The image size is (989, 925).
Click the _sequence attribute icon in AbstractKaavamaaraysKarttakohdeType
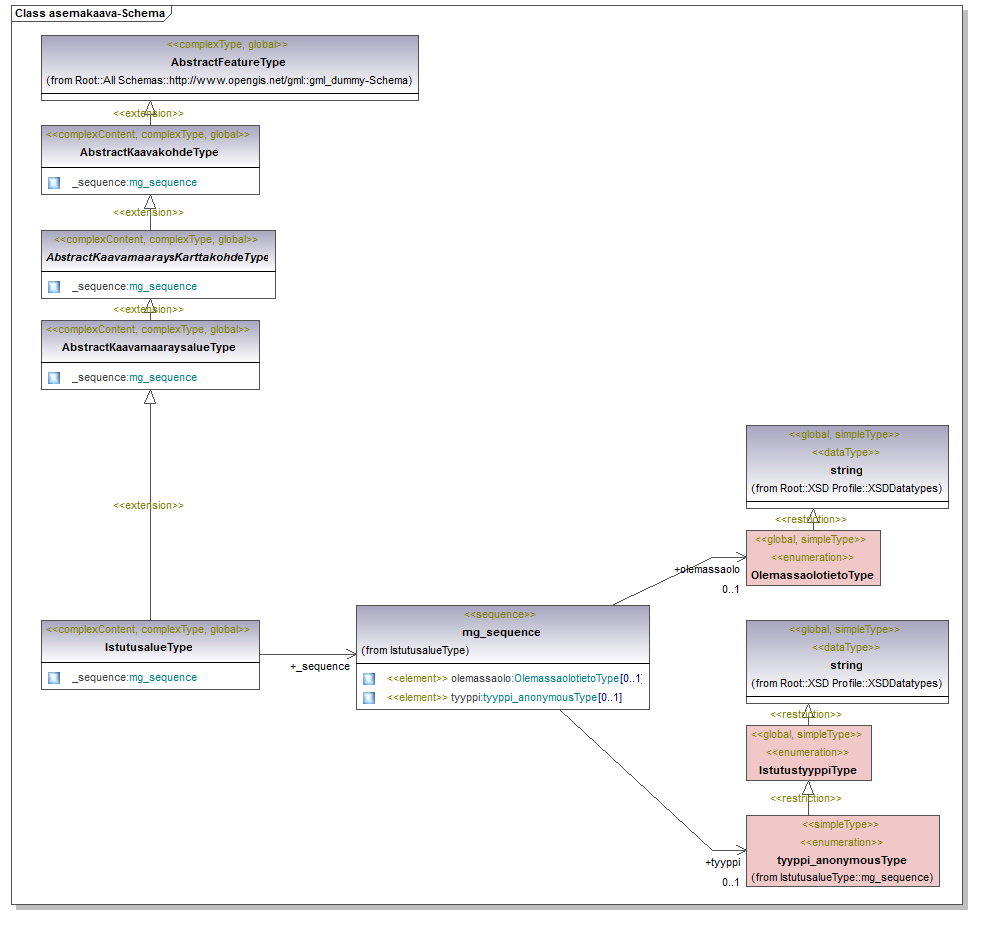click(x=54, y=287)
